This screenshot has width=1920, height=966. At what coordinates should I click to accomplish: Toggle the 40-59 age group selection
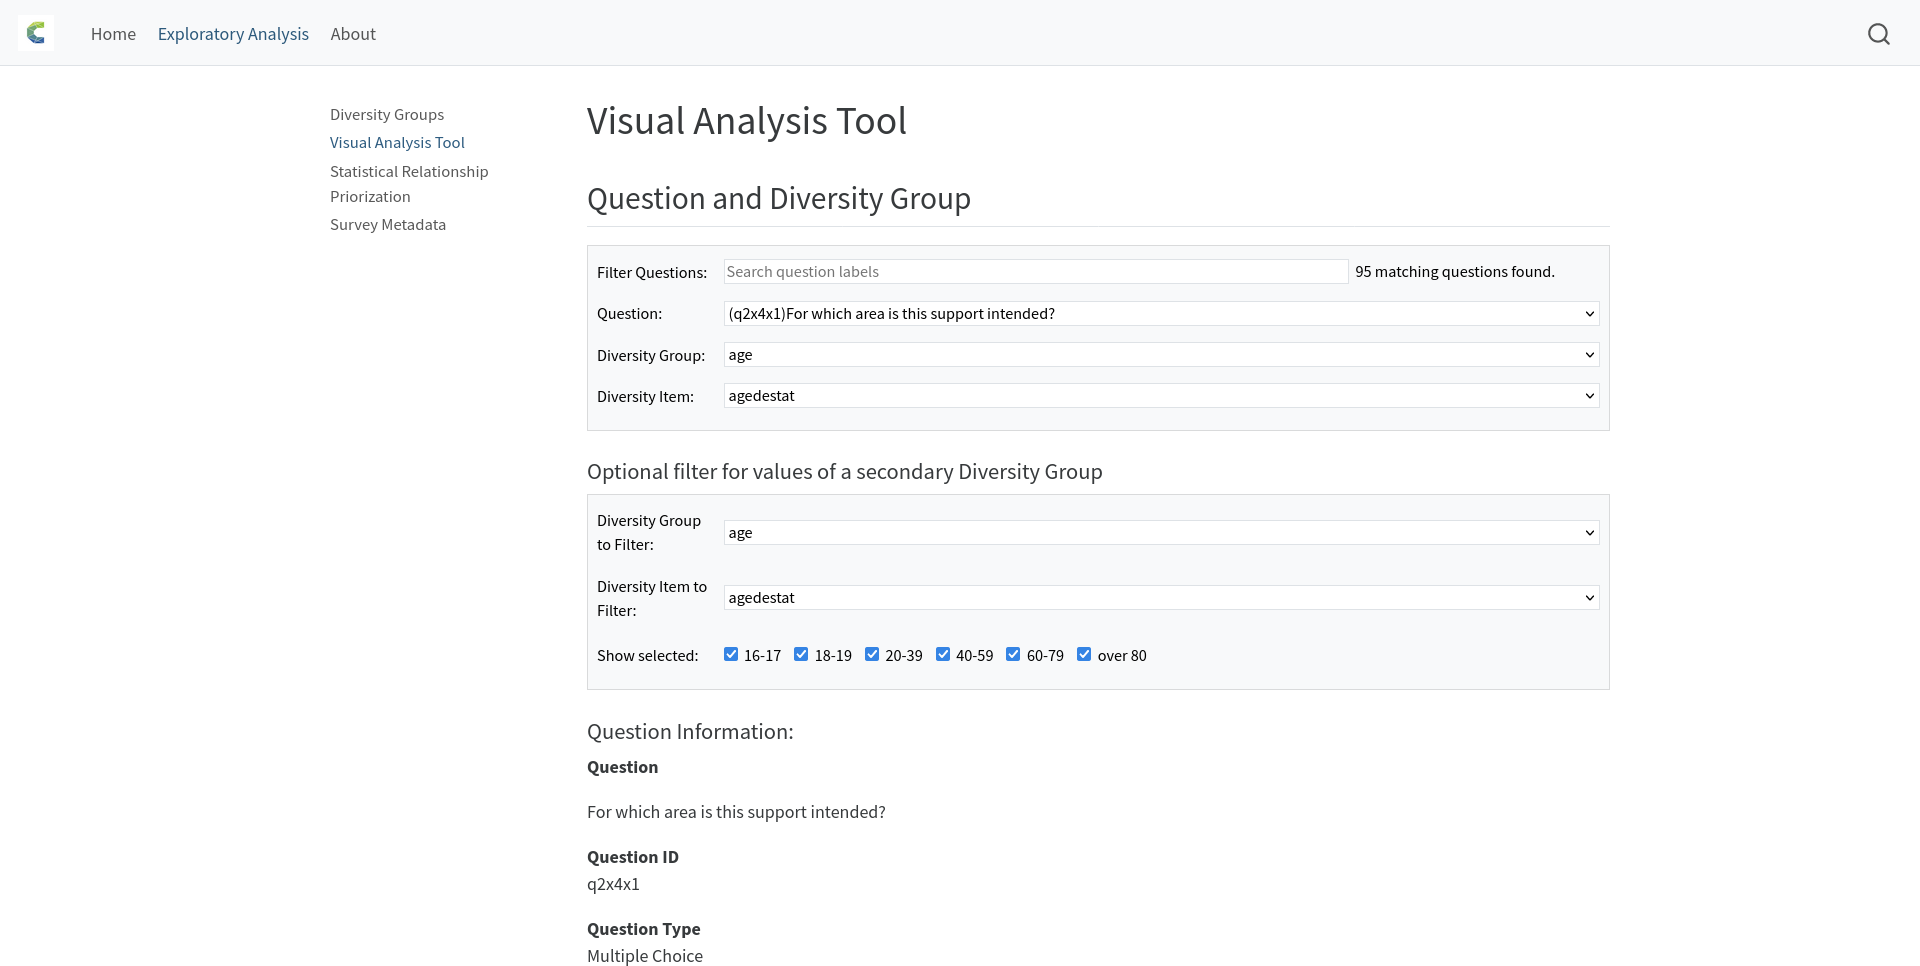tap(943, 653)
